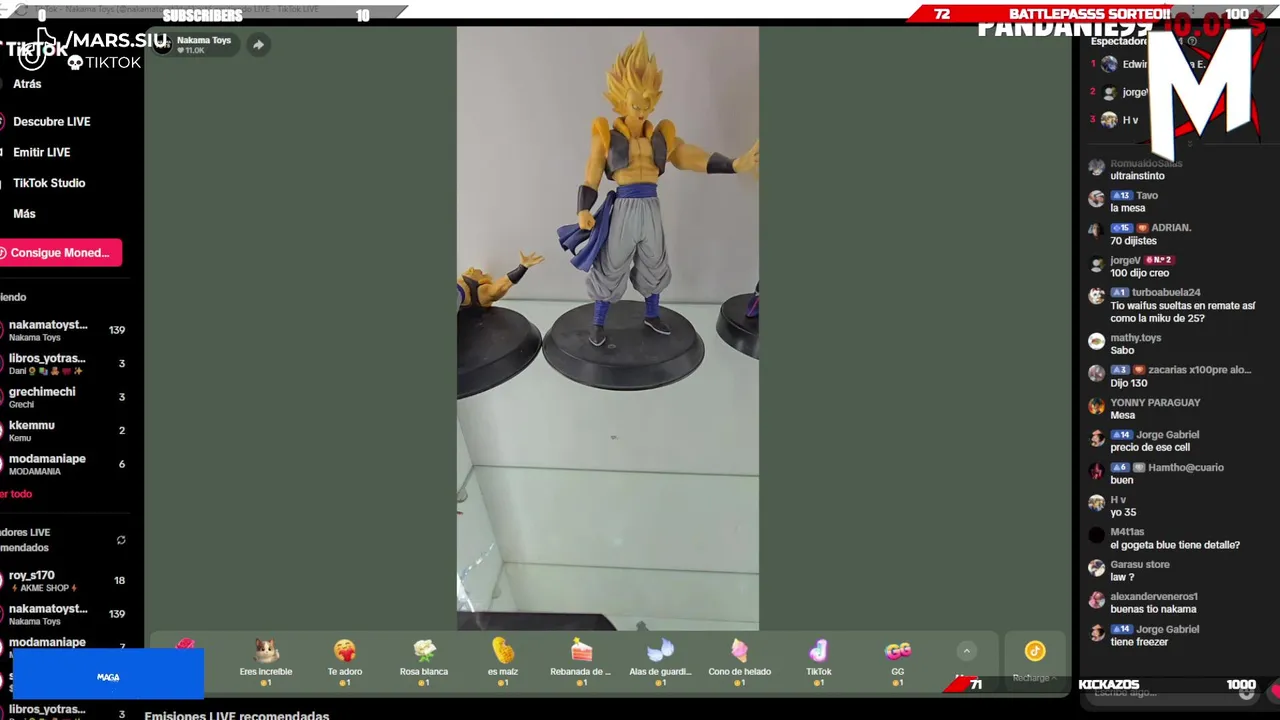Click Hamtho@cuario username in chat
This screenshot has width=1280, height=720.
click(1186, 468)
